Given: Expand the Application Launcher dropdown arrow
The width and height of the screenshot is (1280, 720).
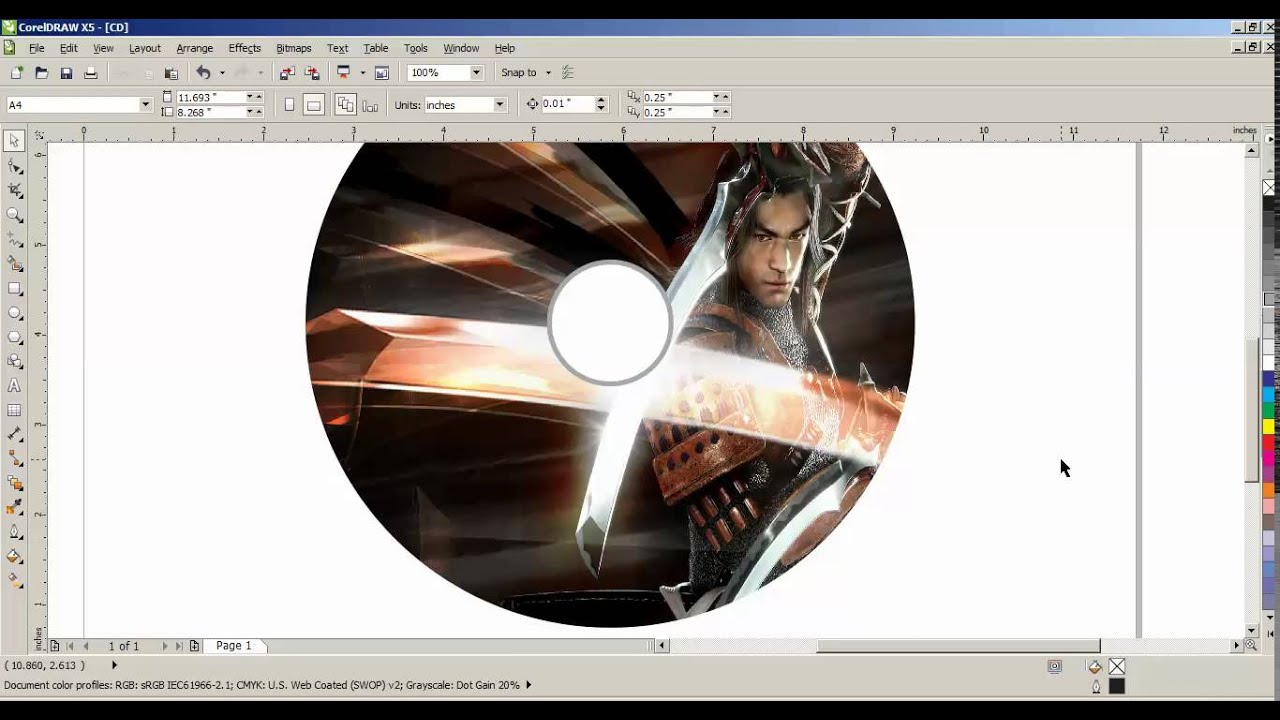Looking at the screenshot, I should tap(363, 73).
